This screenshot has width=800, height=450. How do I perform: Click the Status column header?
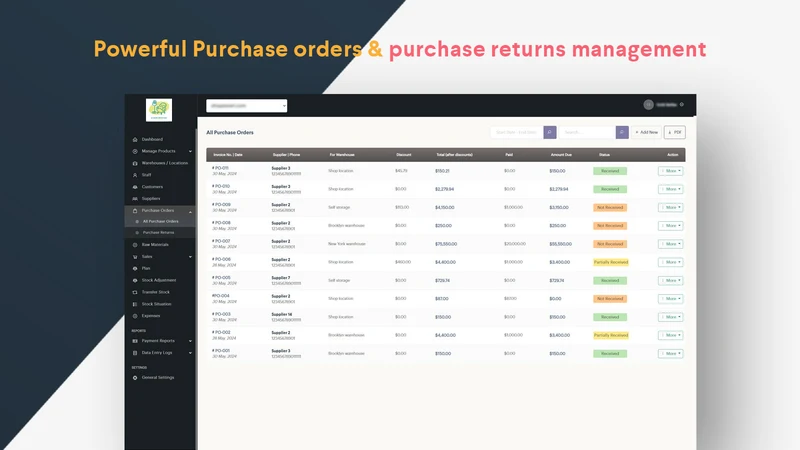[605, 155]
